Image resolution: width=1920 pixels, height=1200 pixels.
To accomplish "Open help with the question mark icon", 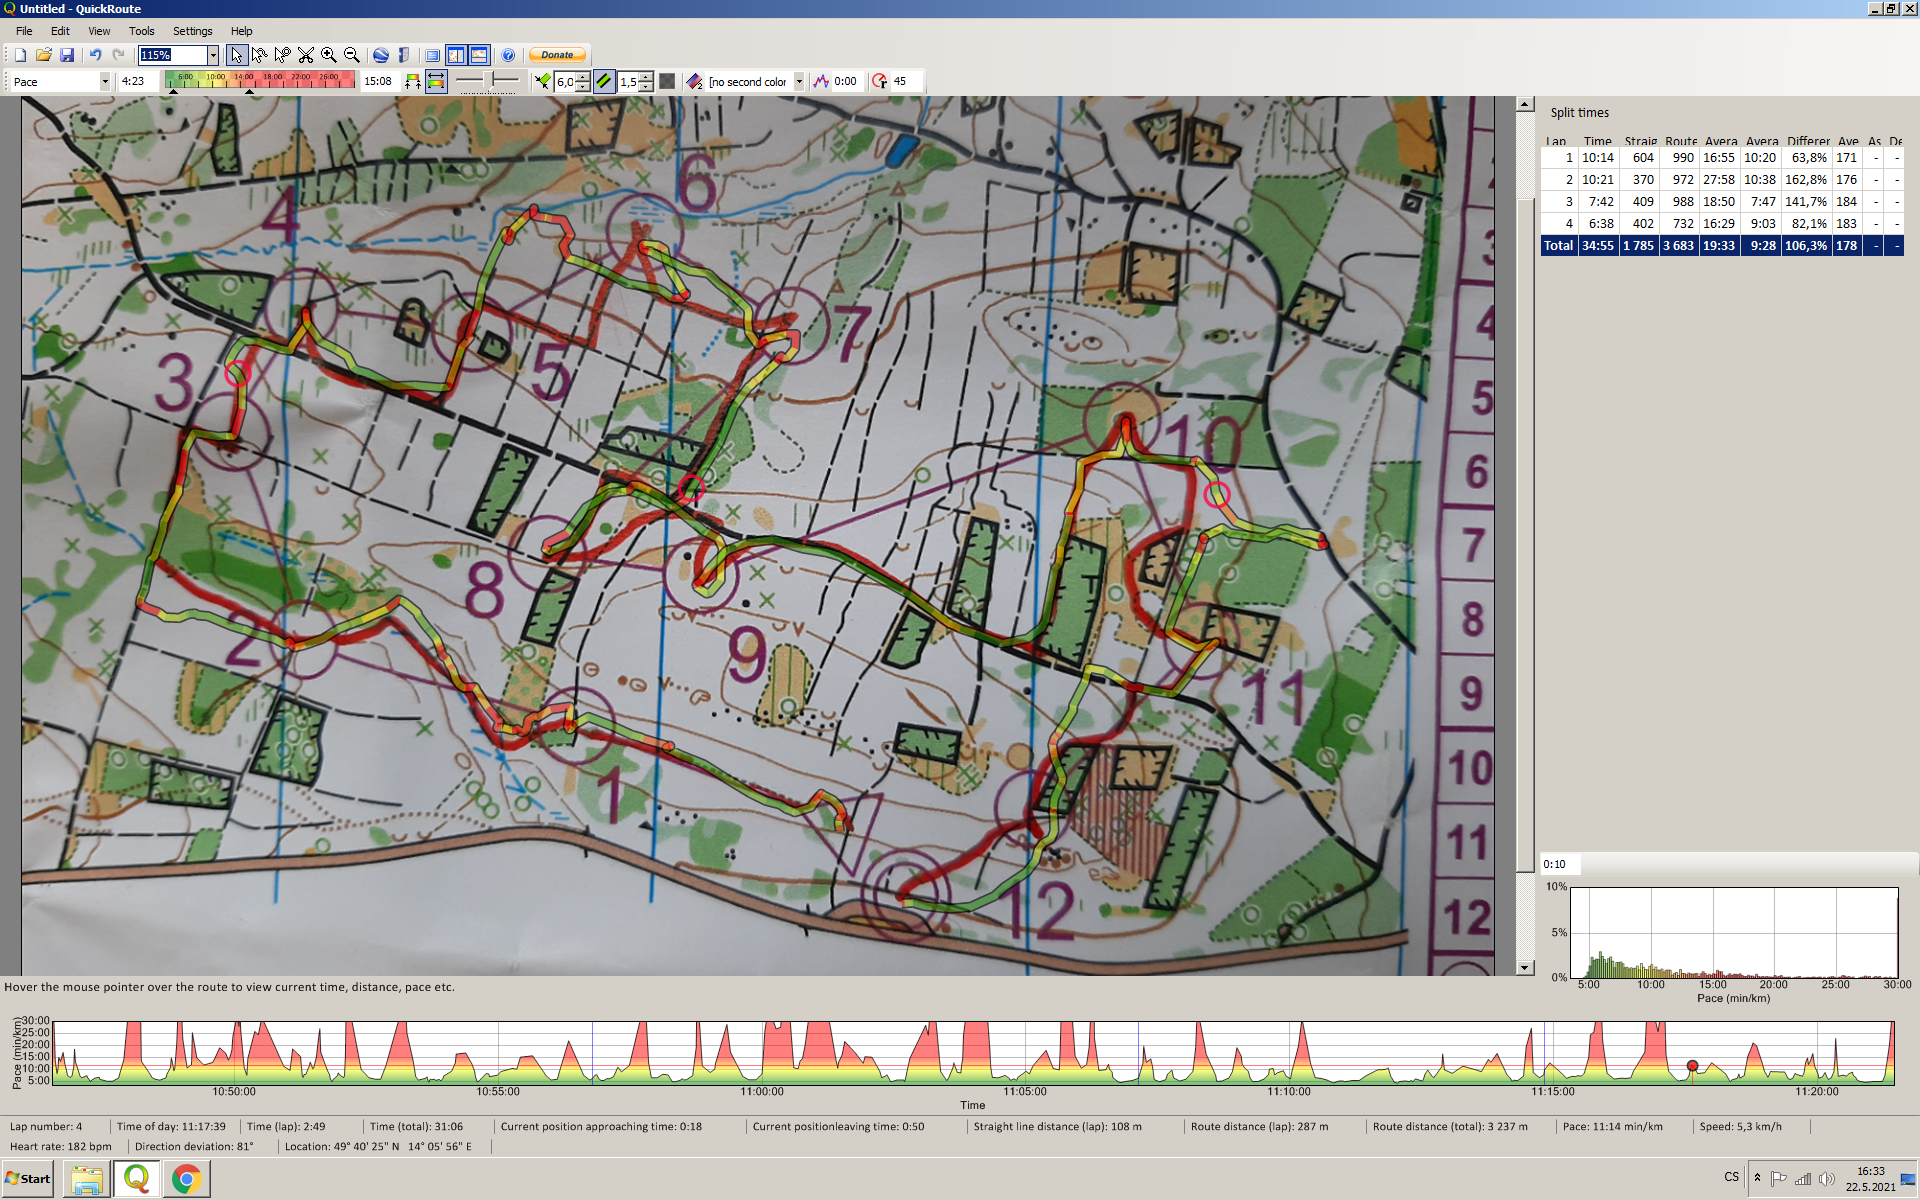I will [508, 55].
